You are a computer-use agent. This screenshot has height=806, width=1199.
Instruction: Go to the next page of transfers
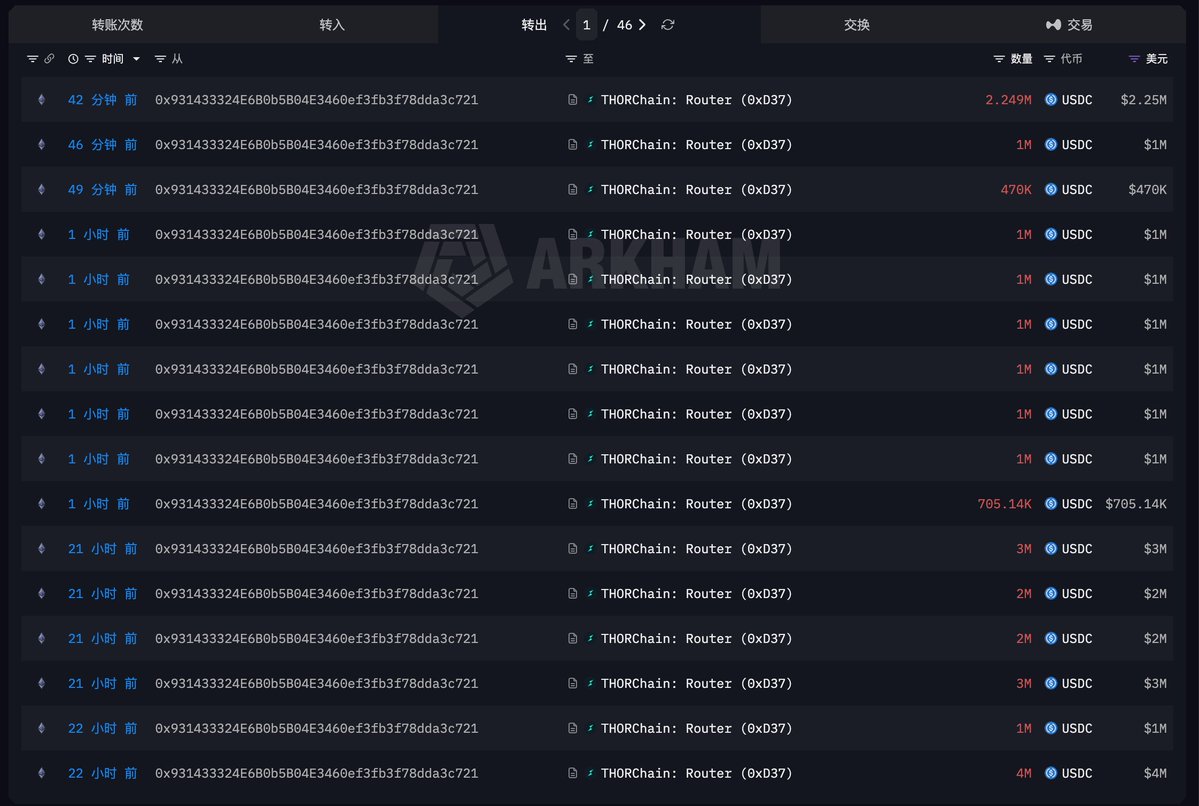642,24
